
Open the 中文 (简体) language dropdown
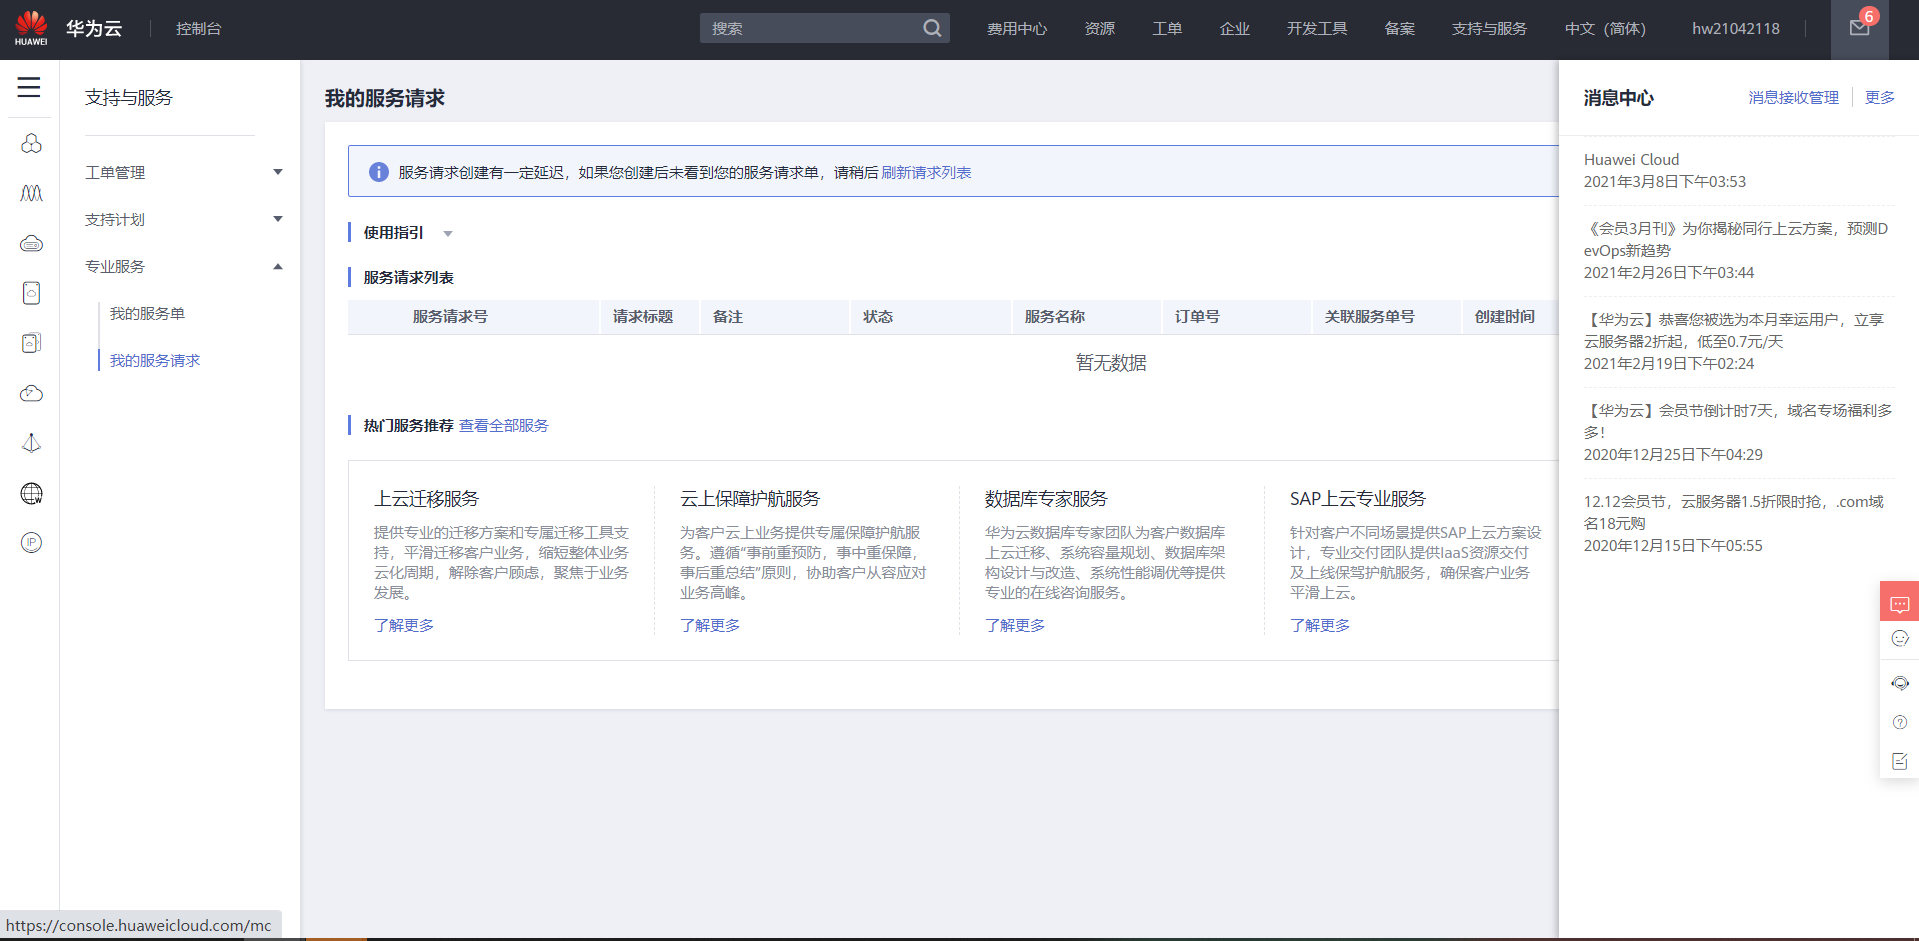1605,28
